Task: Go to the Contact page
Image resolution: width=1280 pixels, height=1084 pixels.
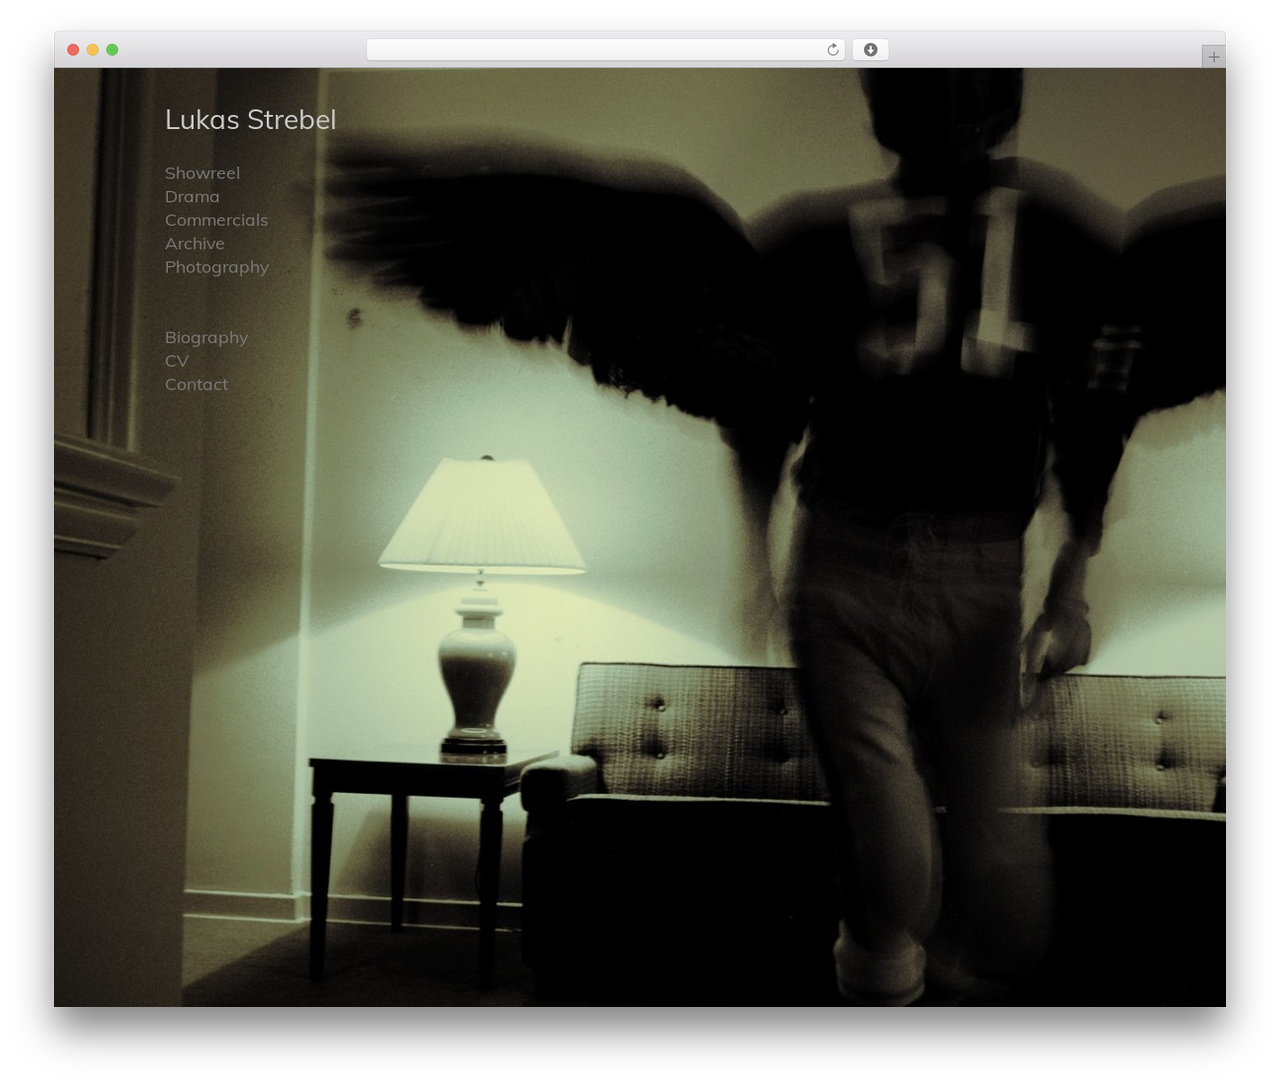Action: [196, 384]
